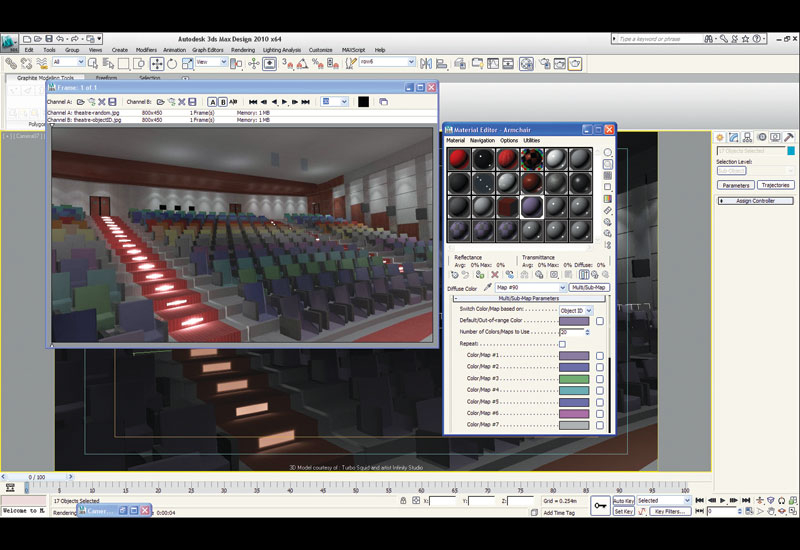This screenshot has width=800, height=550.
Task: Select the Rotate tool in main toolbar
Action: coord(172,63)
